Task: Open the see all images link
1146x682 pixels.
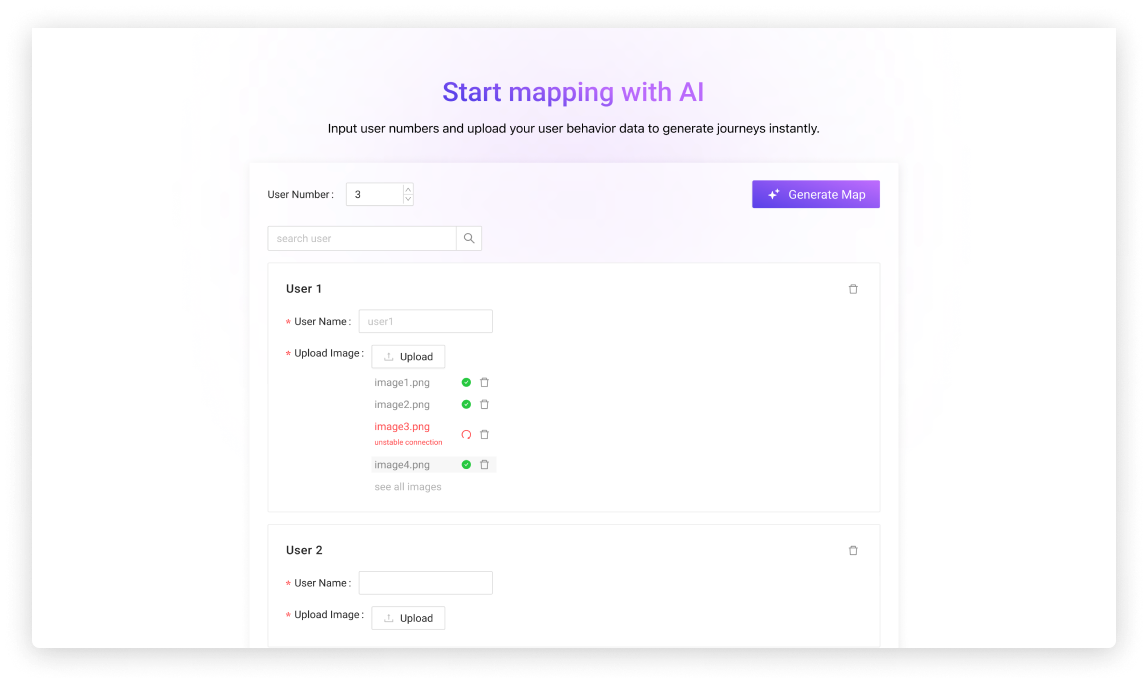Action: point(407,487)
